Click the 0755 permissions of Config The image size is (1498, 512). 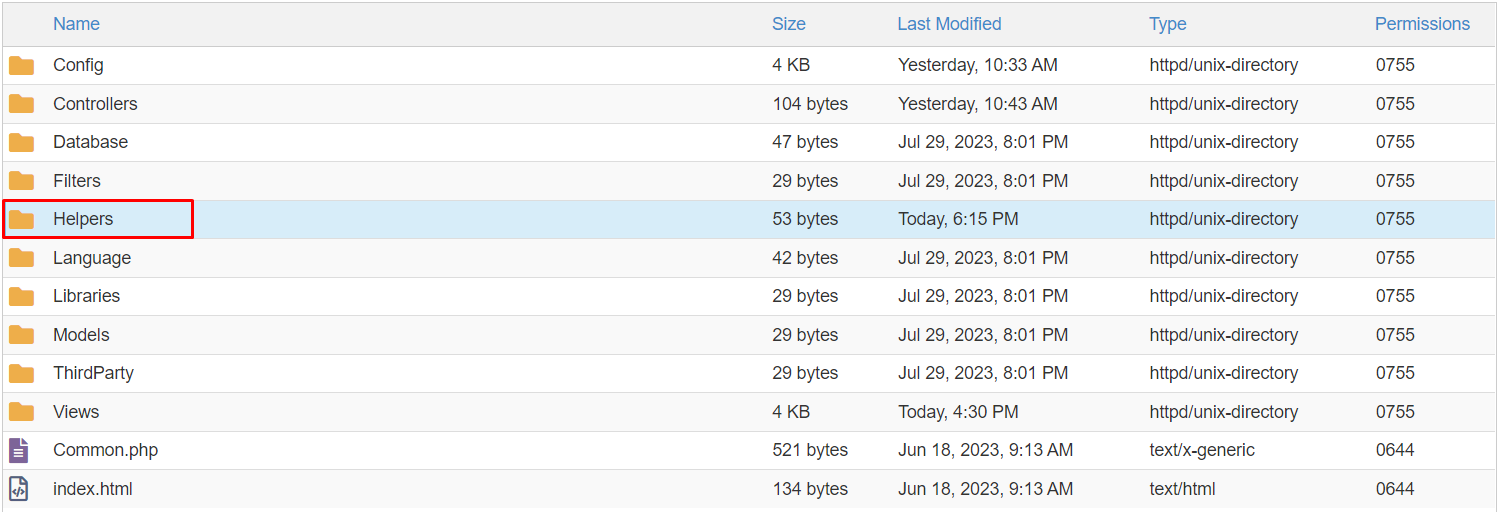coord(1395,65)
